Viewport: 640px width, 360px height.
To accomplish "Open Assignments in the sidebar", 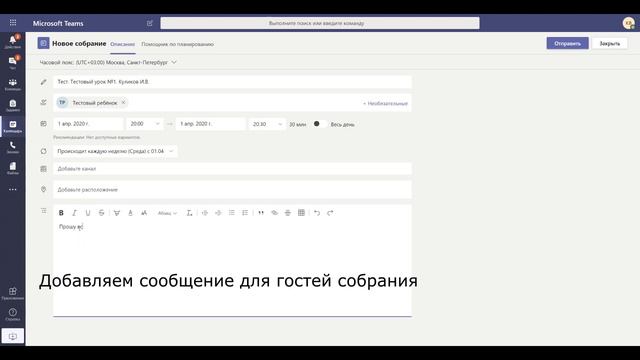I will pos(13,105).
